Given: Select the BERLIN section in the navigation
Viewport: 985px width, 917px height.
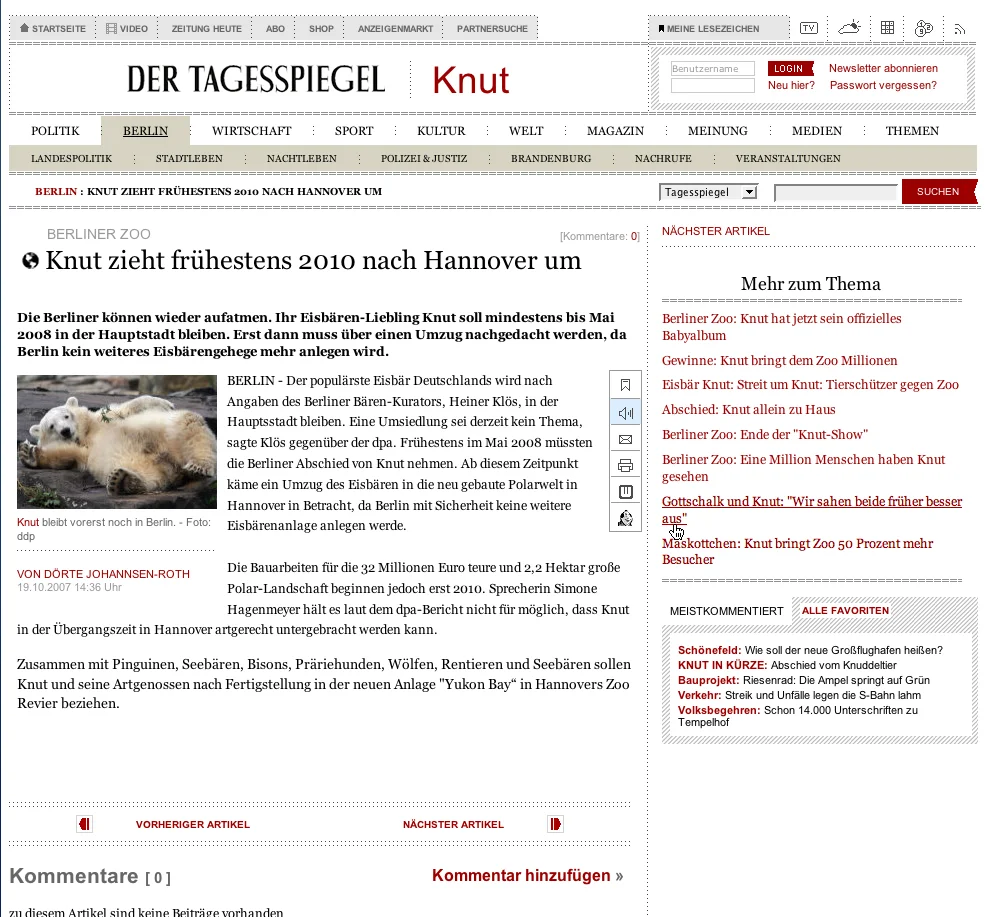Looking at the screenshot, I should (x=145, y=130).
